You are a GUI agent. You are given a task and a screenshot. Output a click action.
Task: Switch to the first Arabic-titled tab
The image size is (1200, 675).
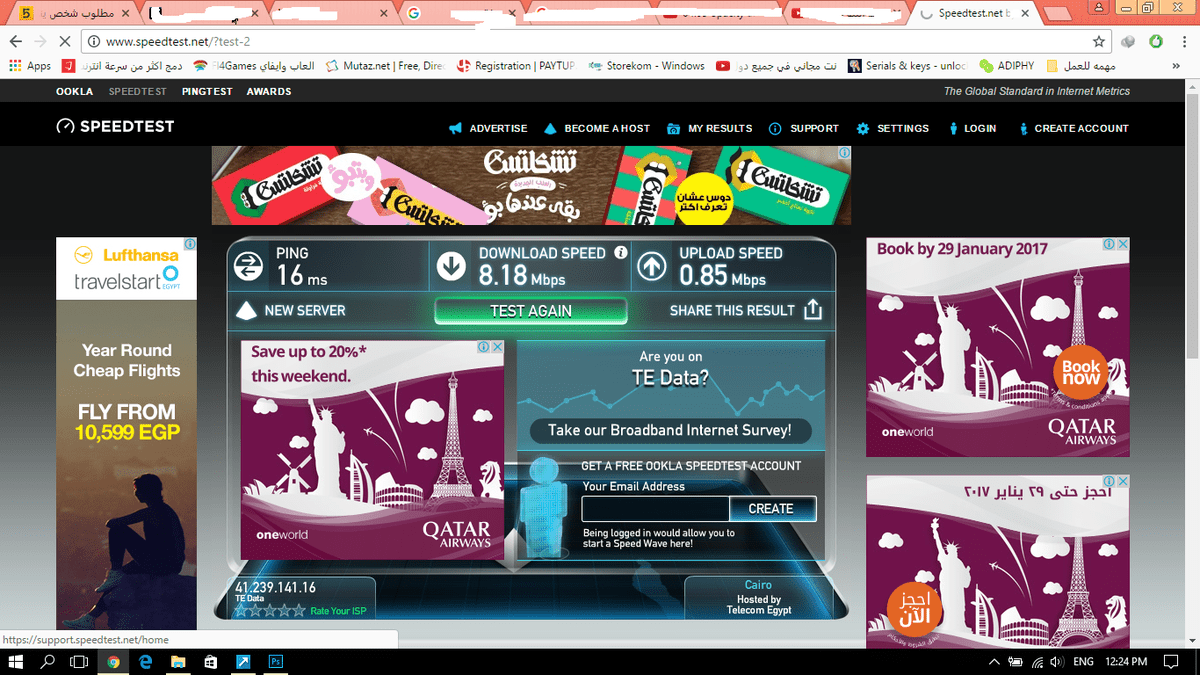point(73,14)
